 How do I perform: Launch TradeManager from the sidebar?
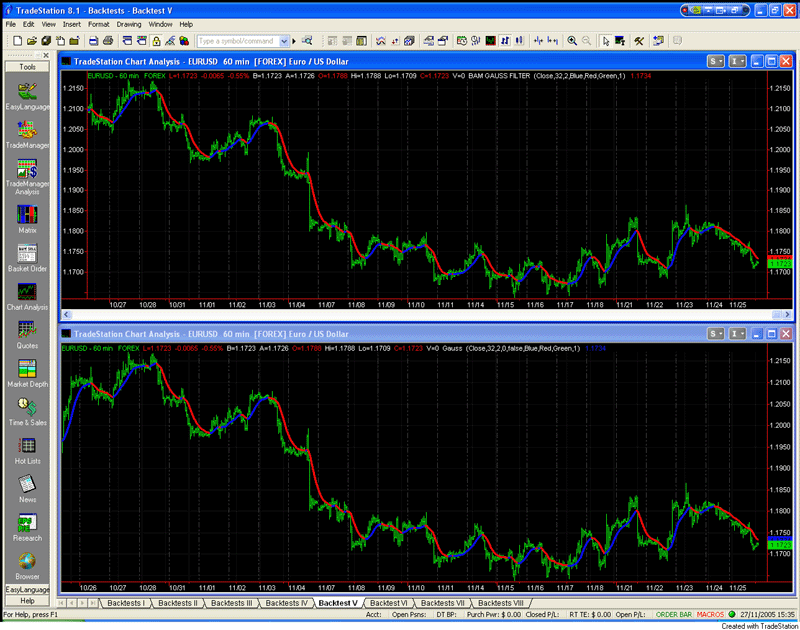[27, 130]
